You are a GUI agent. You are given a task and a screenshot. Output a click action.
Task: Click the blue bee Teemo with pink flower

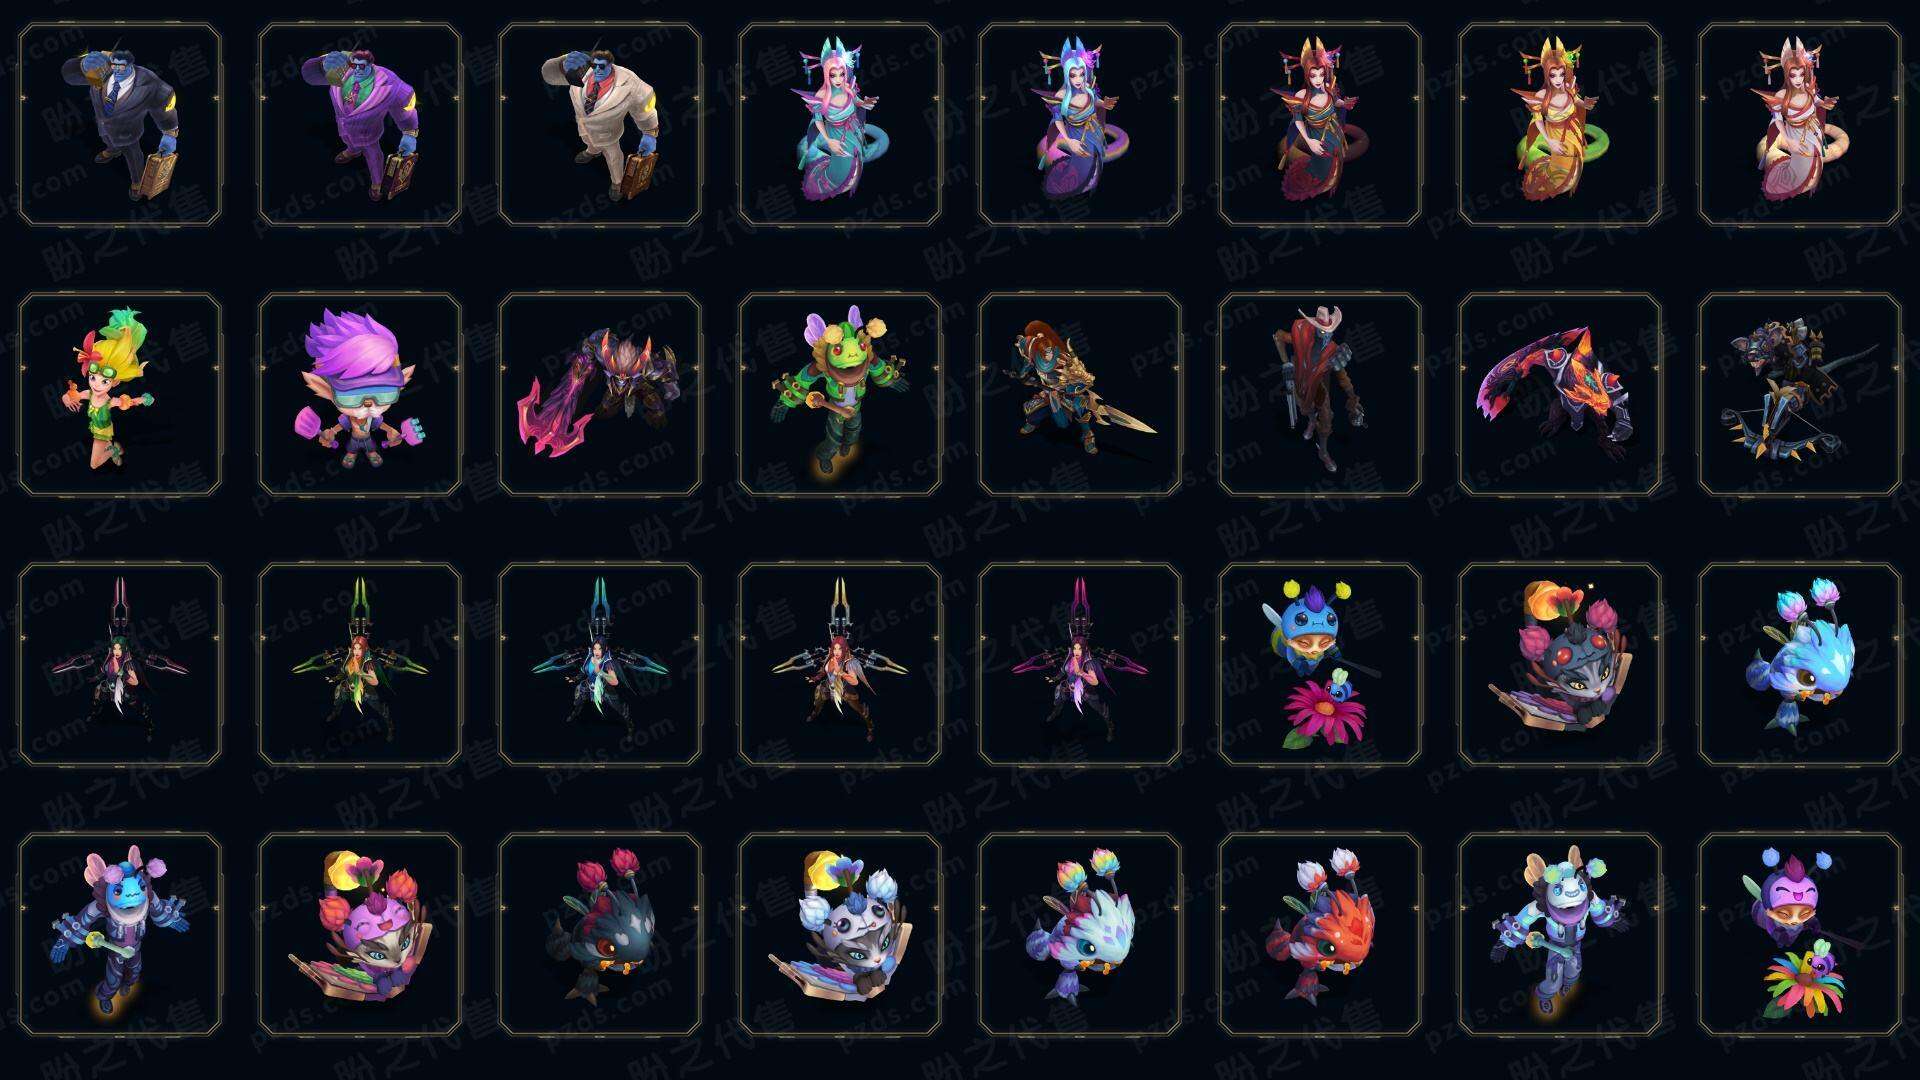click(x=1320, y=664)
